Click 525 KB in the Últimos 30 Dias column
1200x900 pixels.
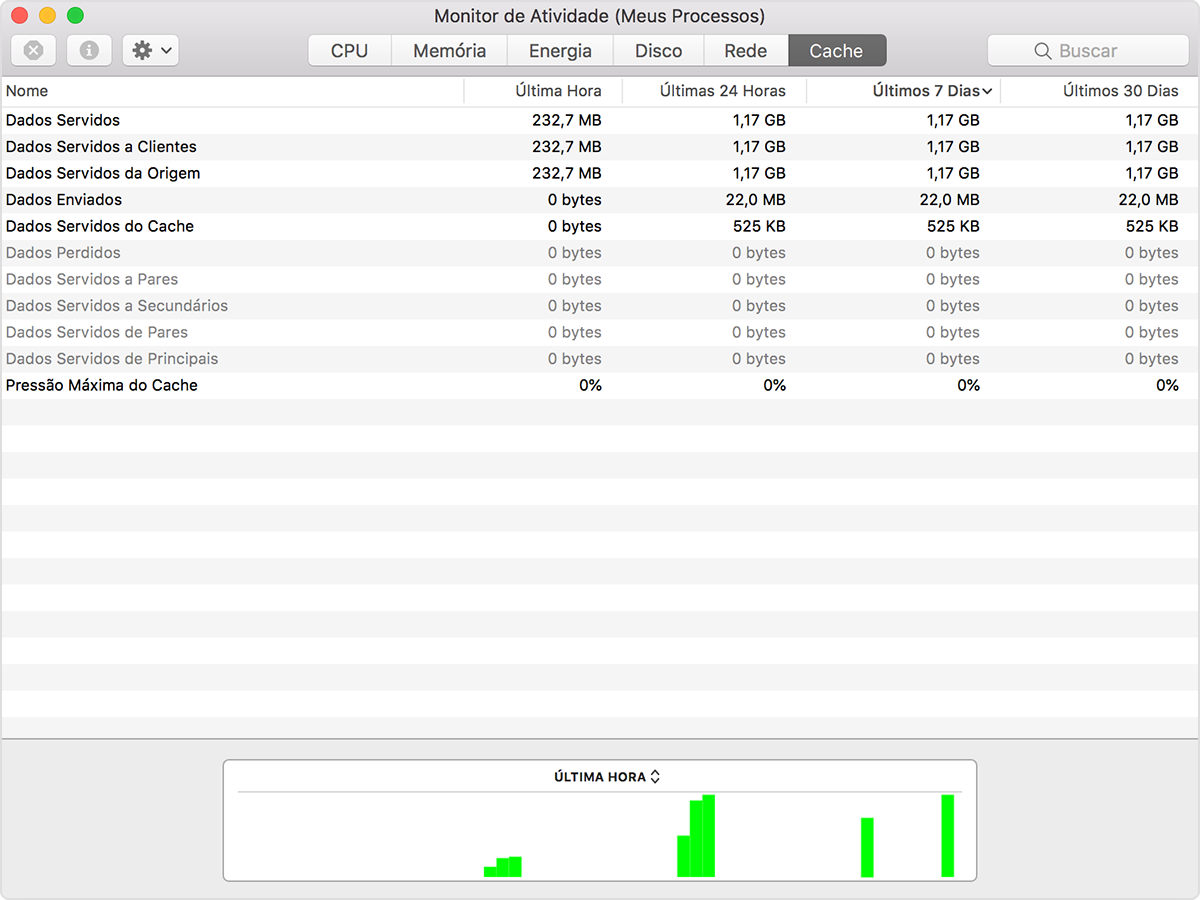pos(1152,226)
